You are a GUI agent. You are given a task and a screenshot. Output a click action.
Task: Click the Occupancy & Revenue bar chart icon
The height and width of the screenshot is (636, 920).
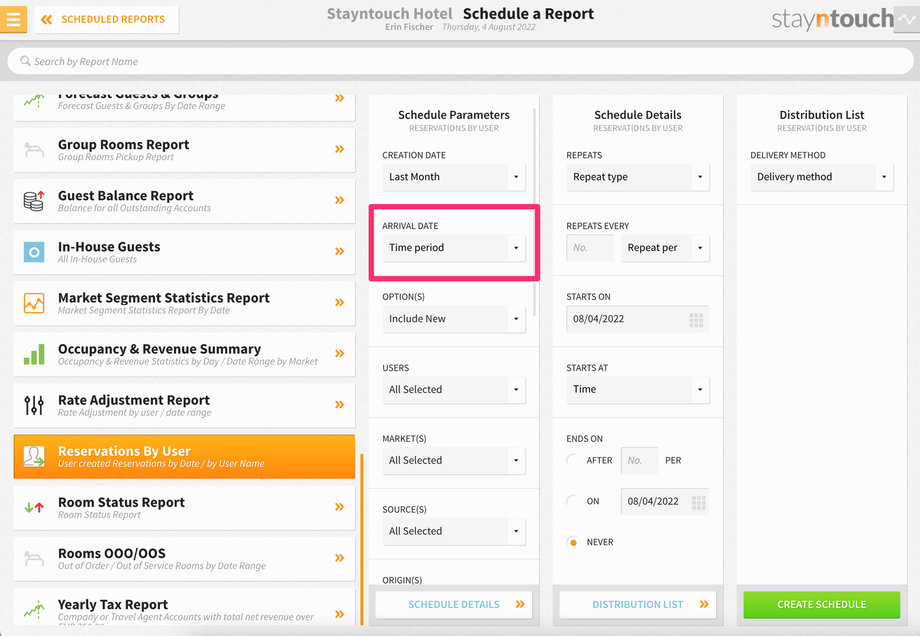(34, 354)
